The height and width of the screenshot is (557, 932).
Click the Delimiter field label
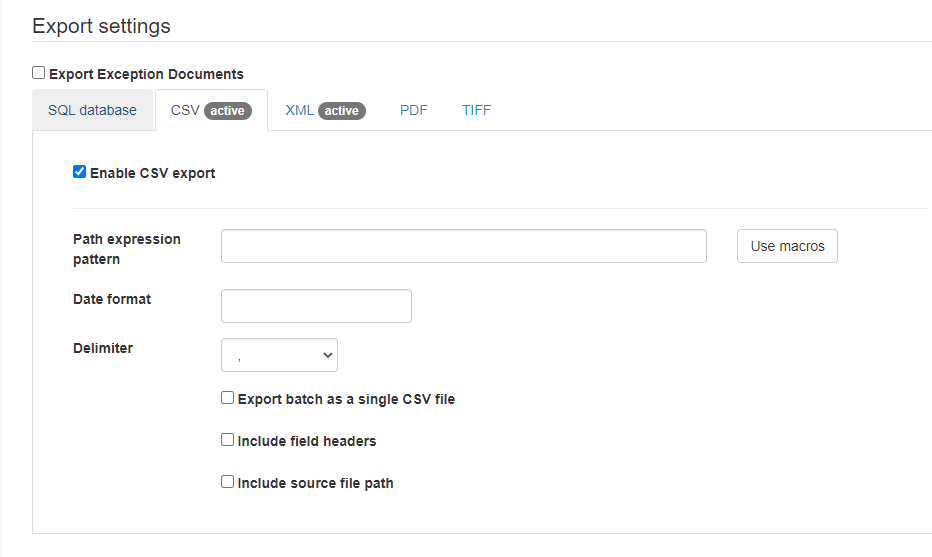(103, 349)
